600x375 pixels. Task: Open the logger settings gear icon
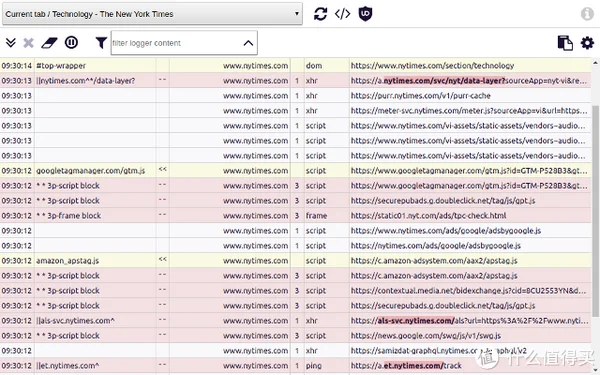pyautogui.click(x=587, y=43)
